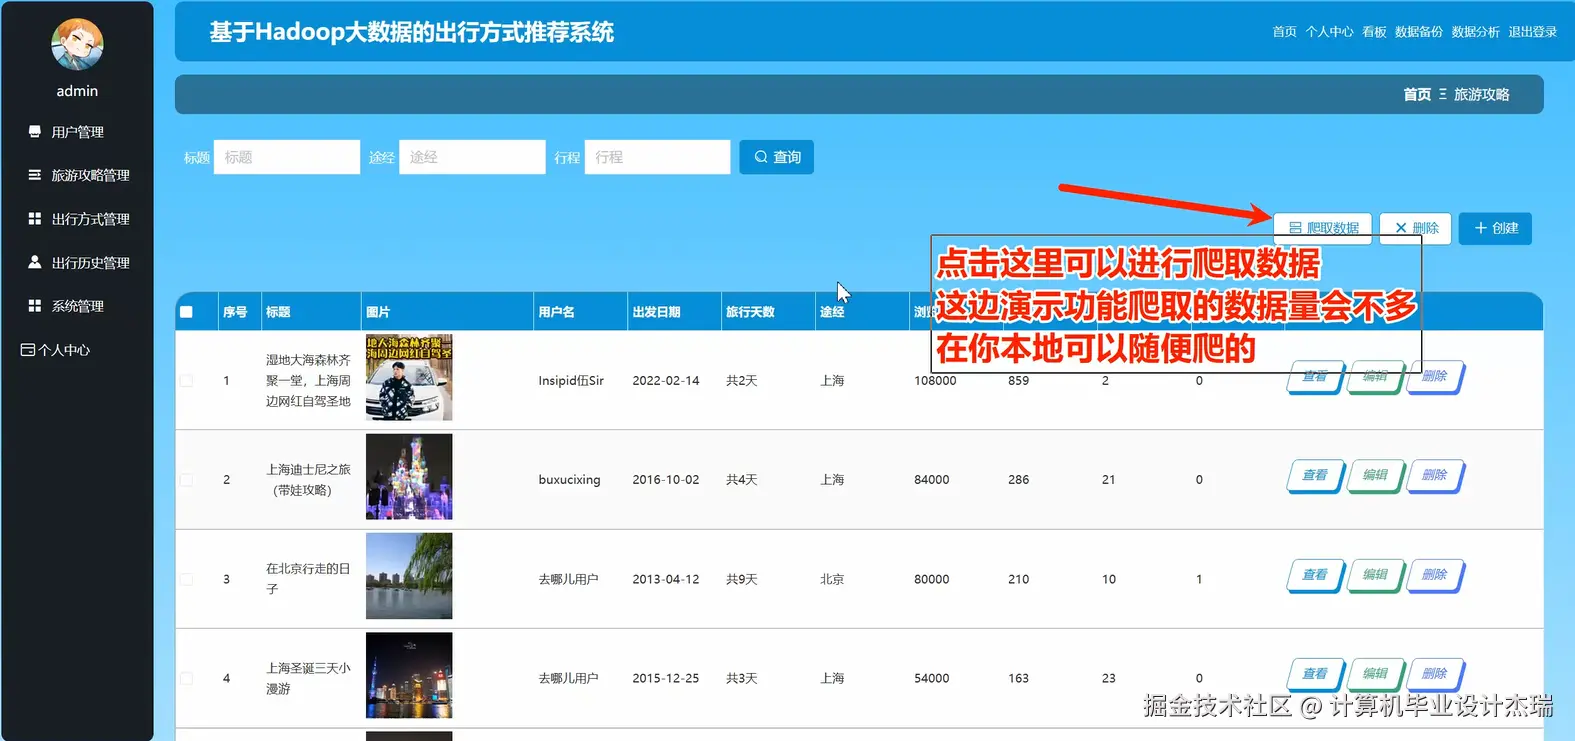Click 查看 for 在北京行走的日子 row
The height and width of the screenshot is (741, 1575).
pos(1315,575)
